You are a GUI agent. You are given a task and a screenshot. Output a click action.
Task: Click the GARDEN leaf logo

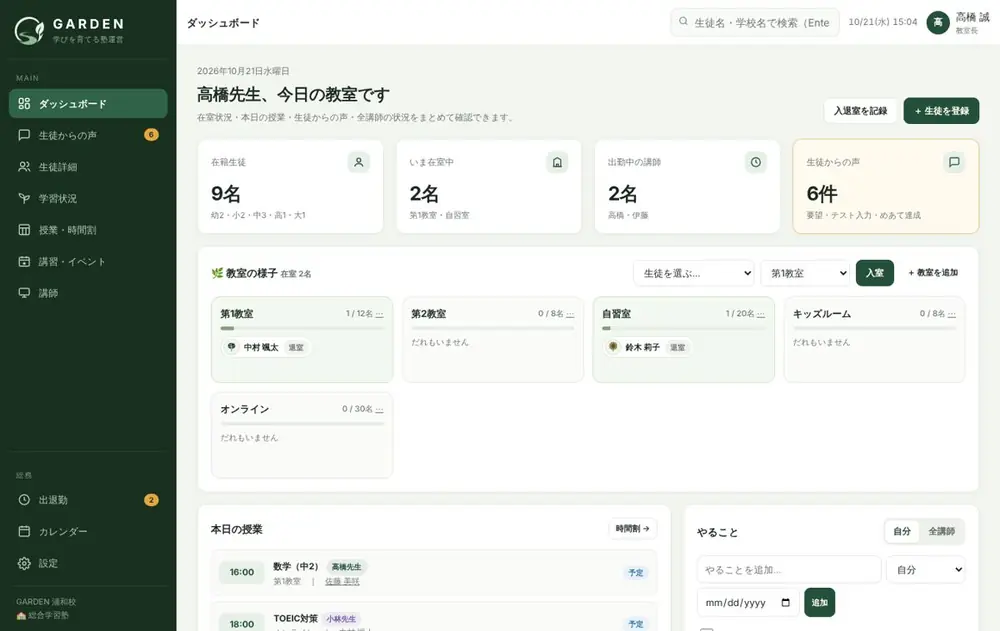(29, 30)
